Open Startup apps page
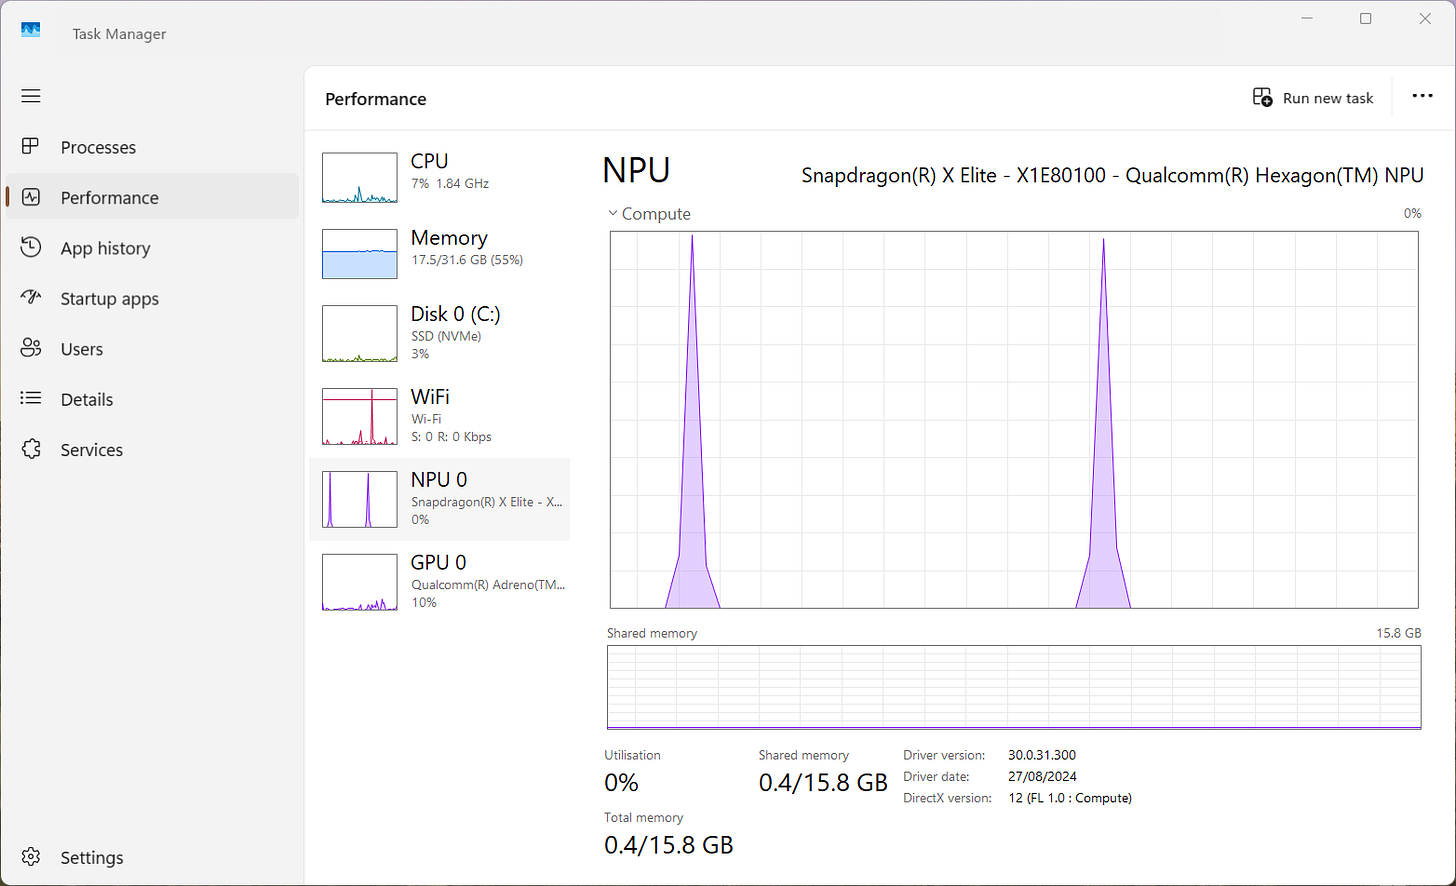This screenshot has height=886, width=1456. tap(152, 298)
